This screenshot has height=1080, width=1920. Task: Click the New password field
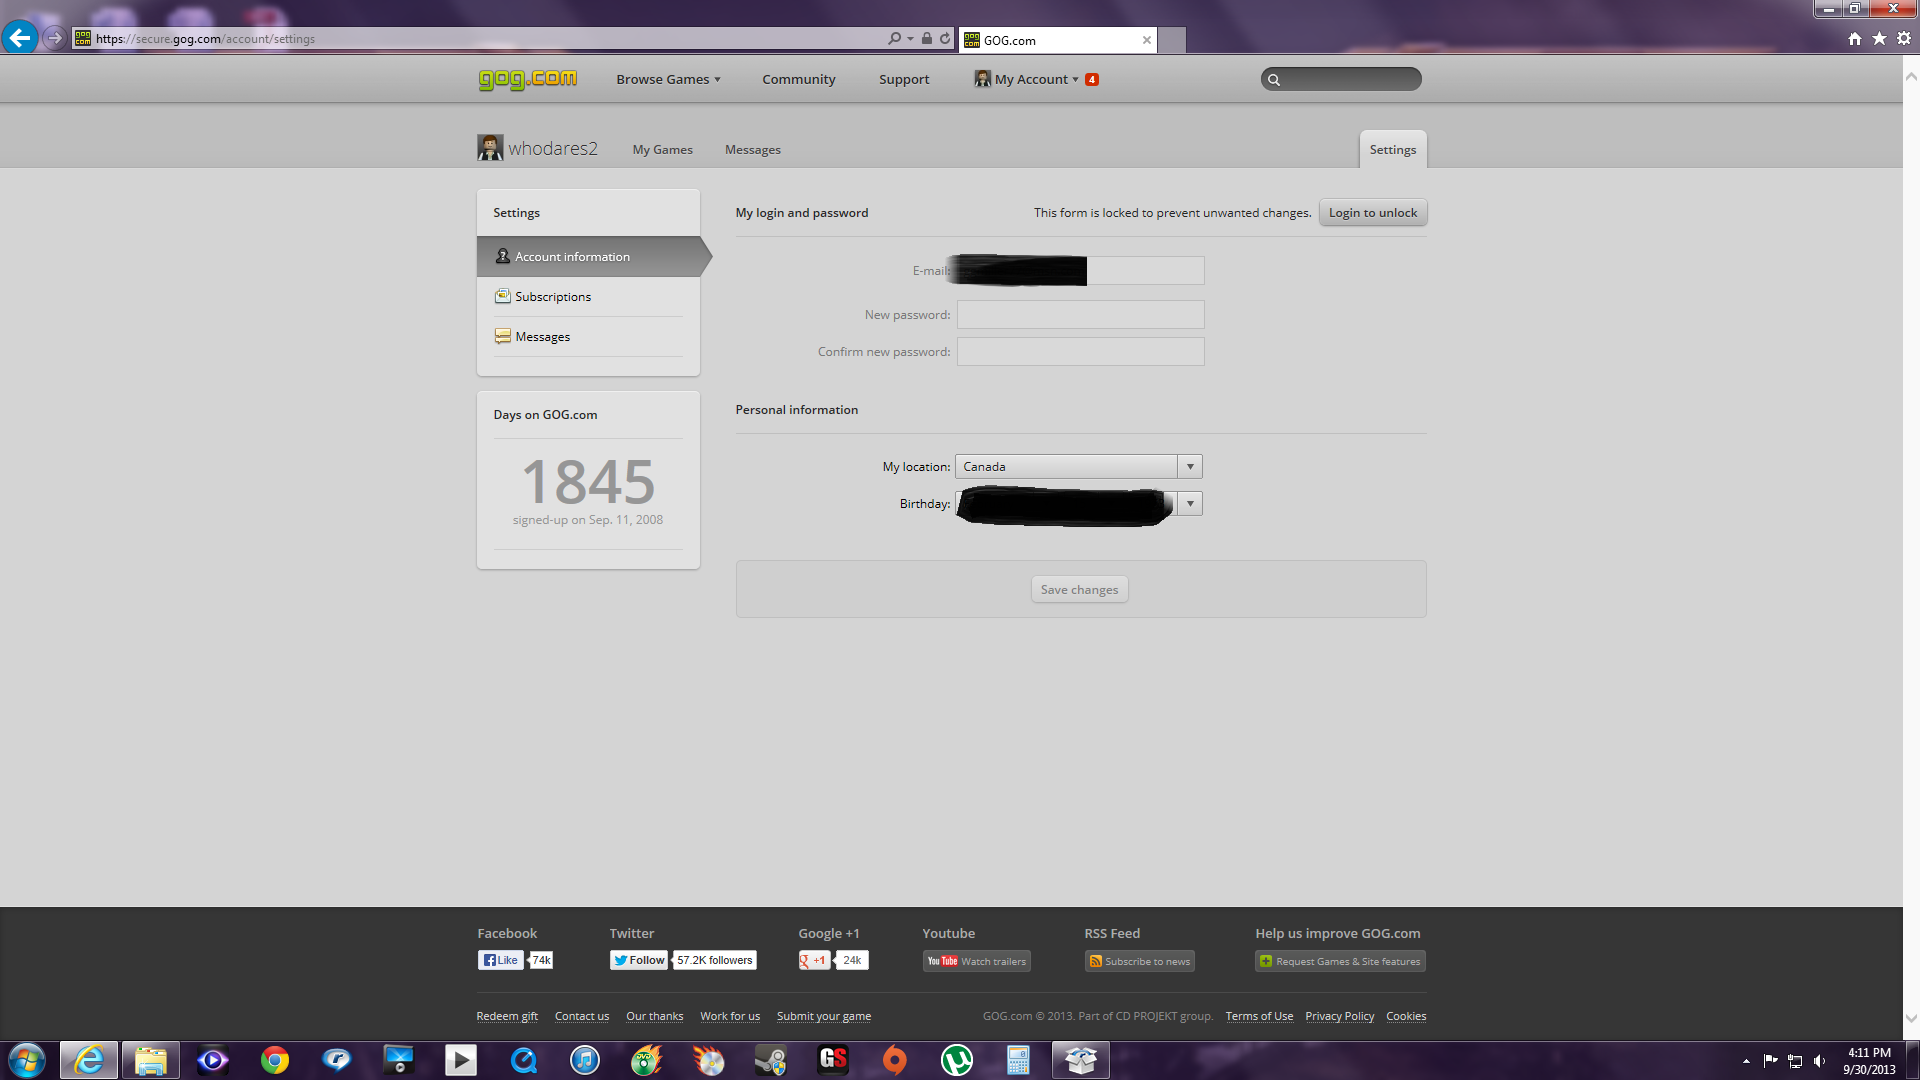(1080, 314)
